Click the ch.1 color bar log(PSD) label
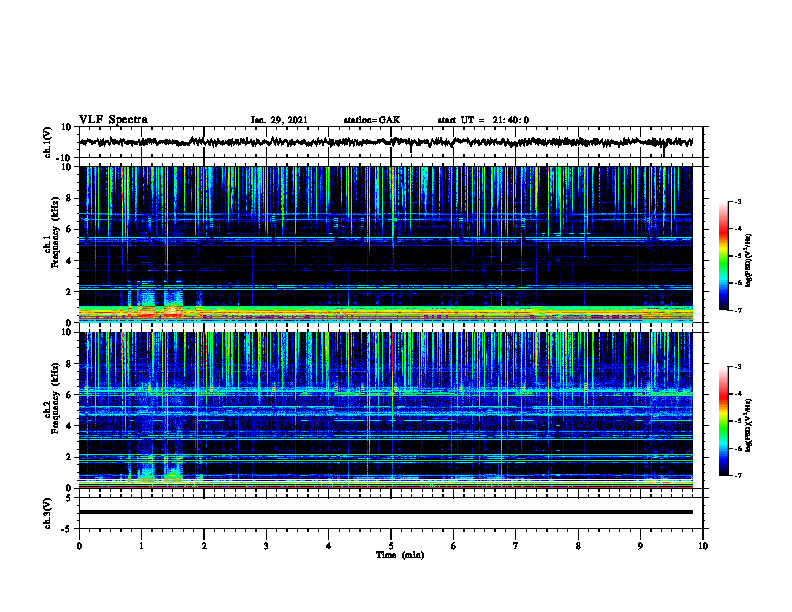Image resolution: width=792 pixels, height=612 pixels. [749, 261]
